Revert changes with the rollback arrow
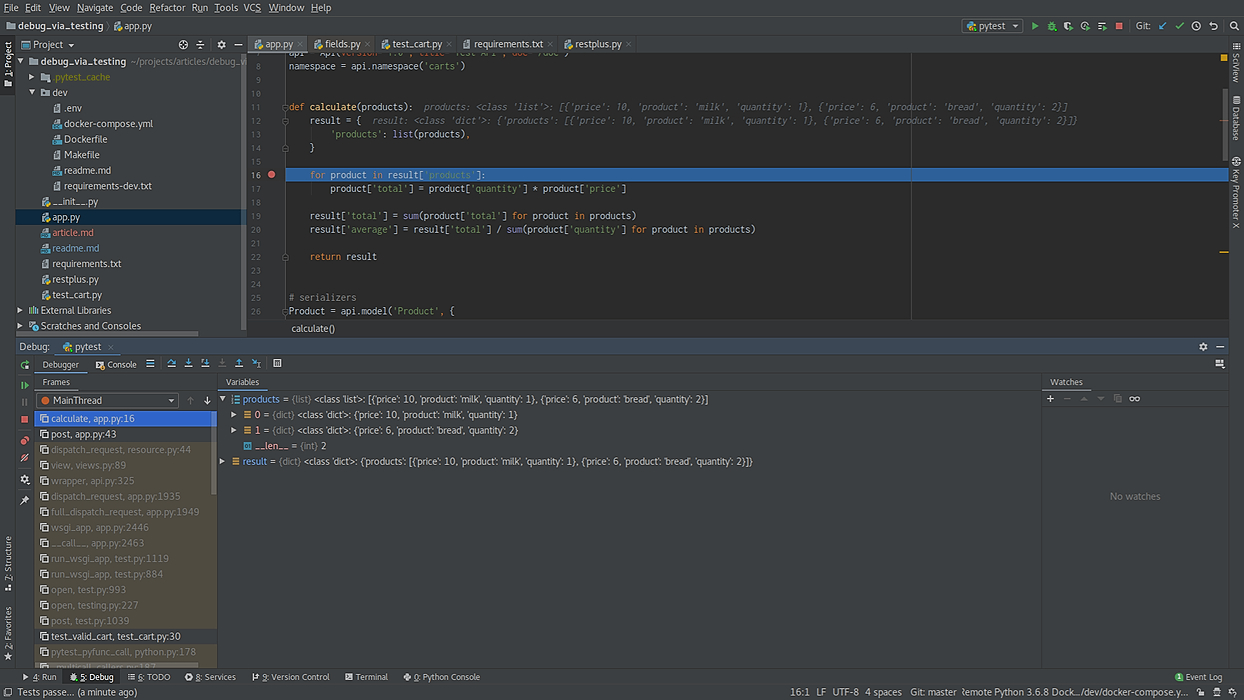This screenshot has width=1244, height=700. click(x=1213, y=26)
